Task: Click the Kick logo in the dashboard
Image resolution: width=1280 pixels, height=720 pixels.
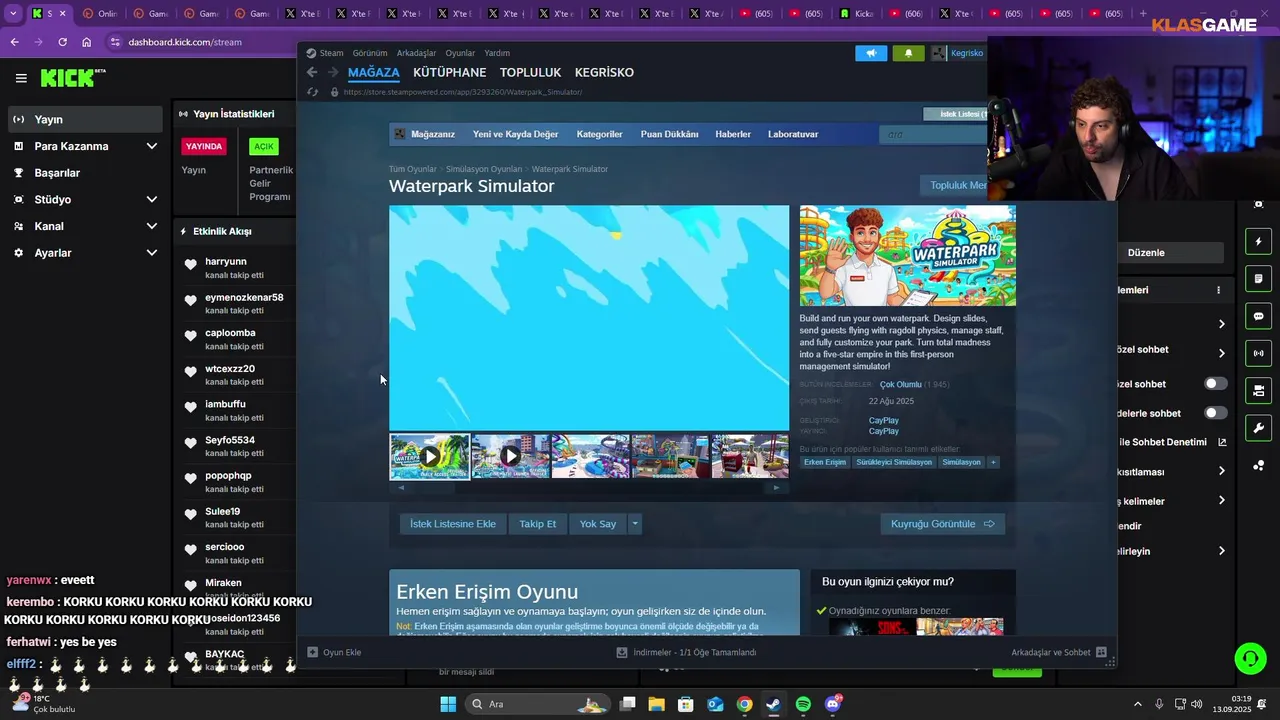Action: [x=72, y=78]
